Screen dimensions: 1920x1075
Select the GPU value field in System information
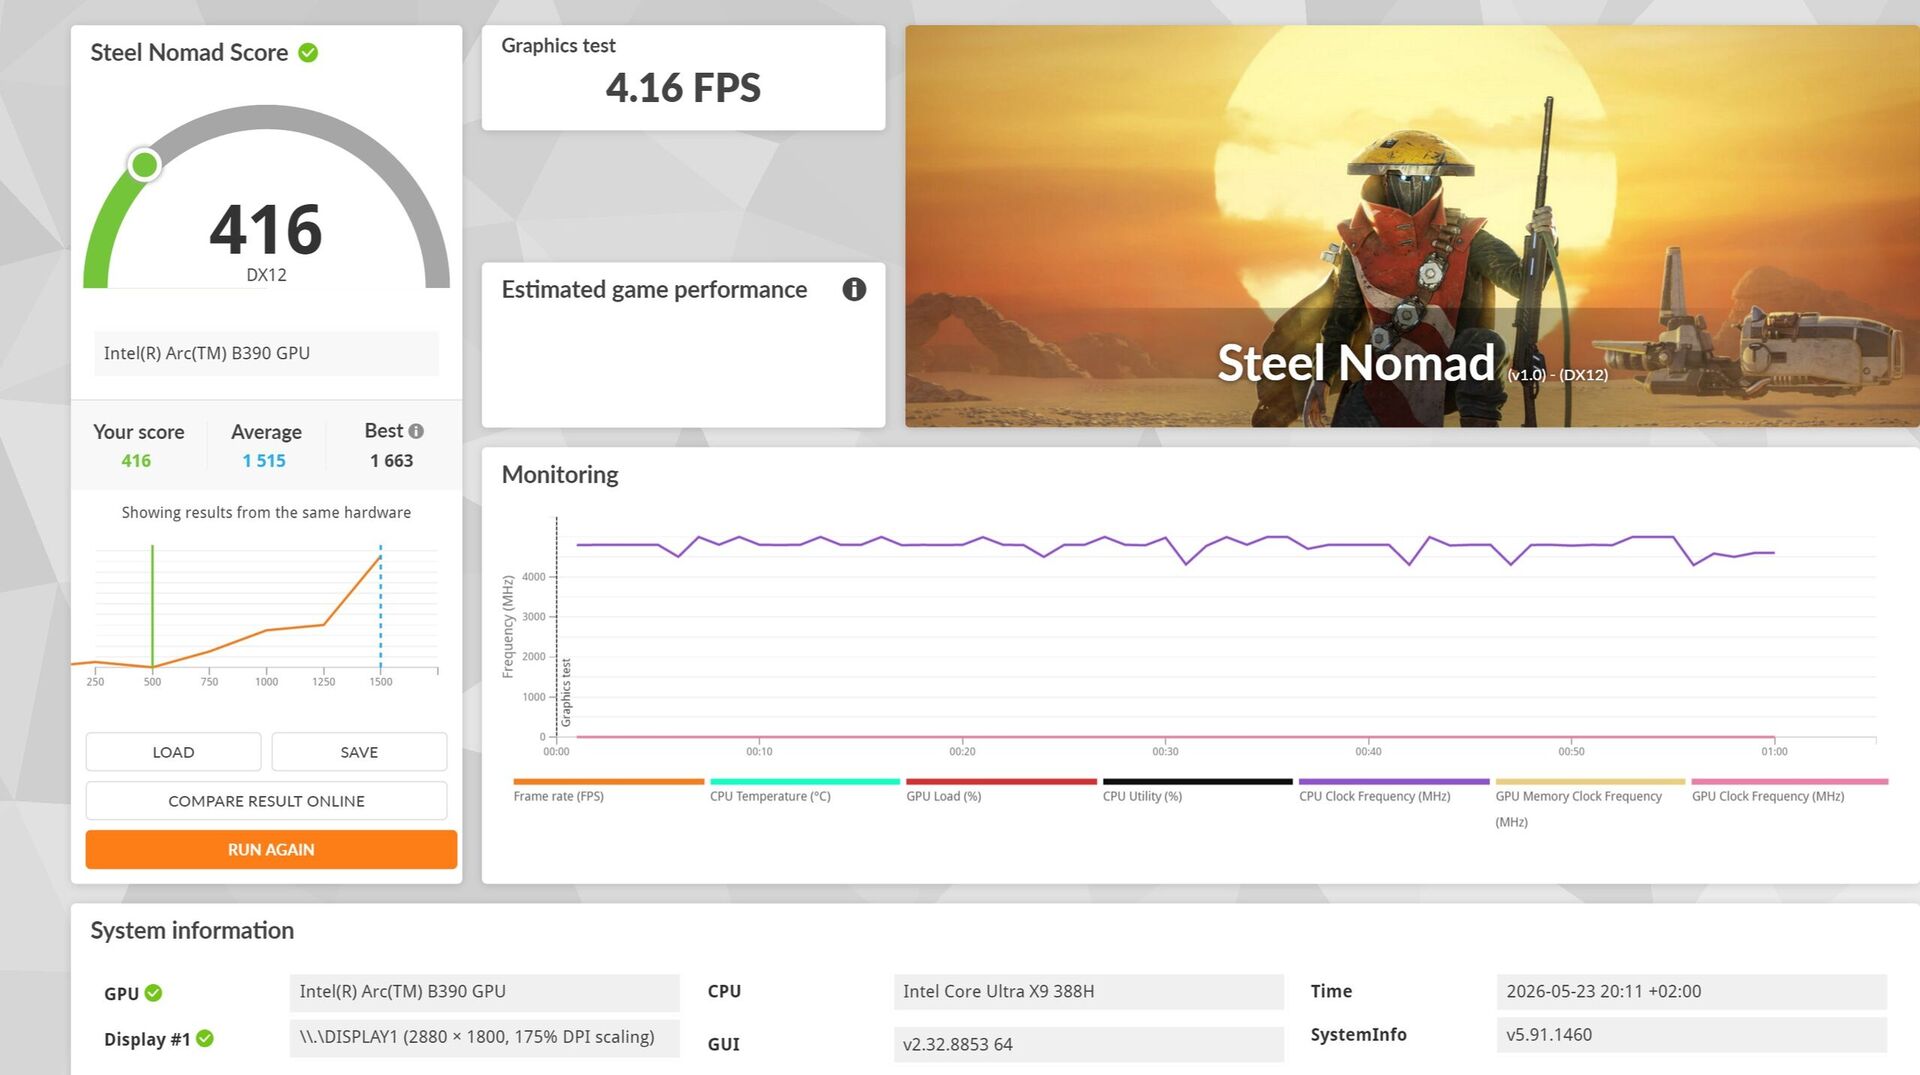click(x=484, y=992)
